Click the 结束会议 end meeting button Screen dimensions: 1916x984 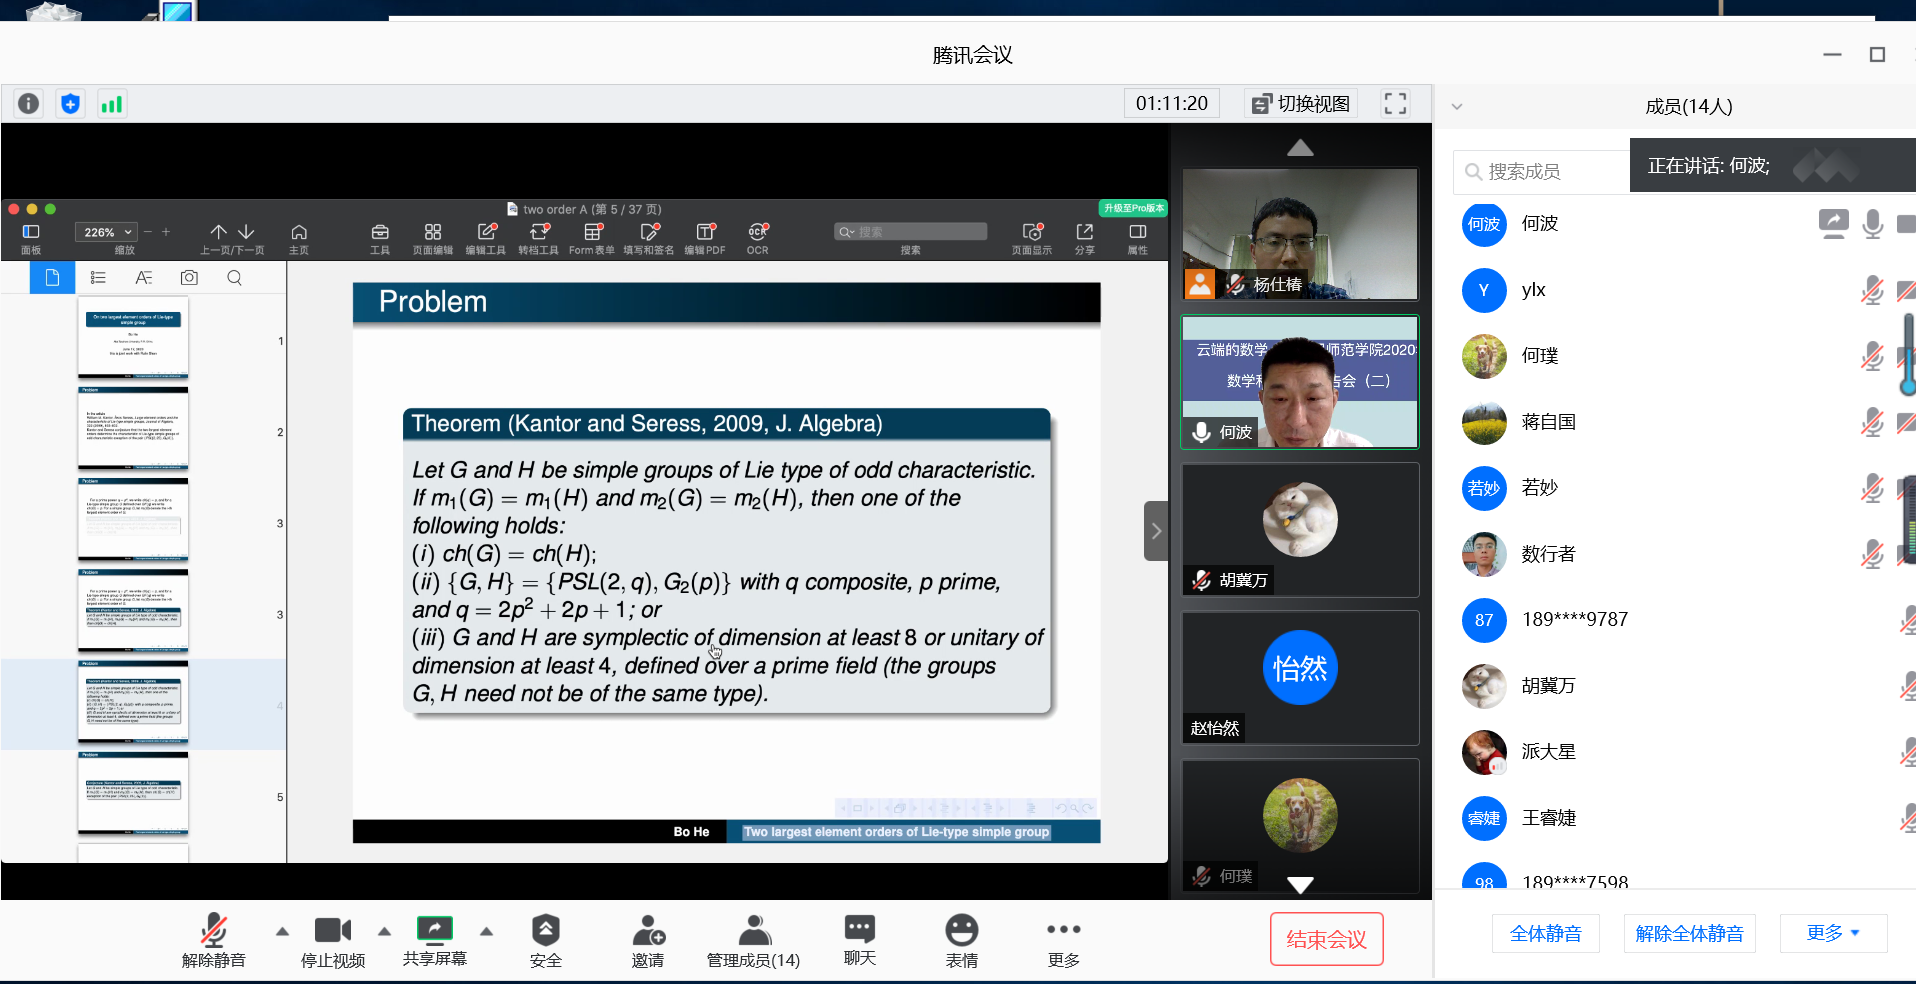tap(1326, 939)
